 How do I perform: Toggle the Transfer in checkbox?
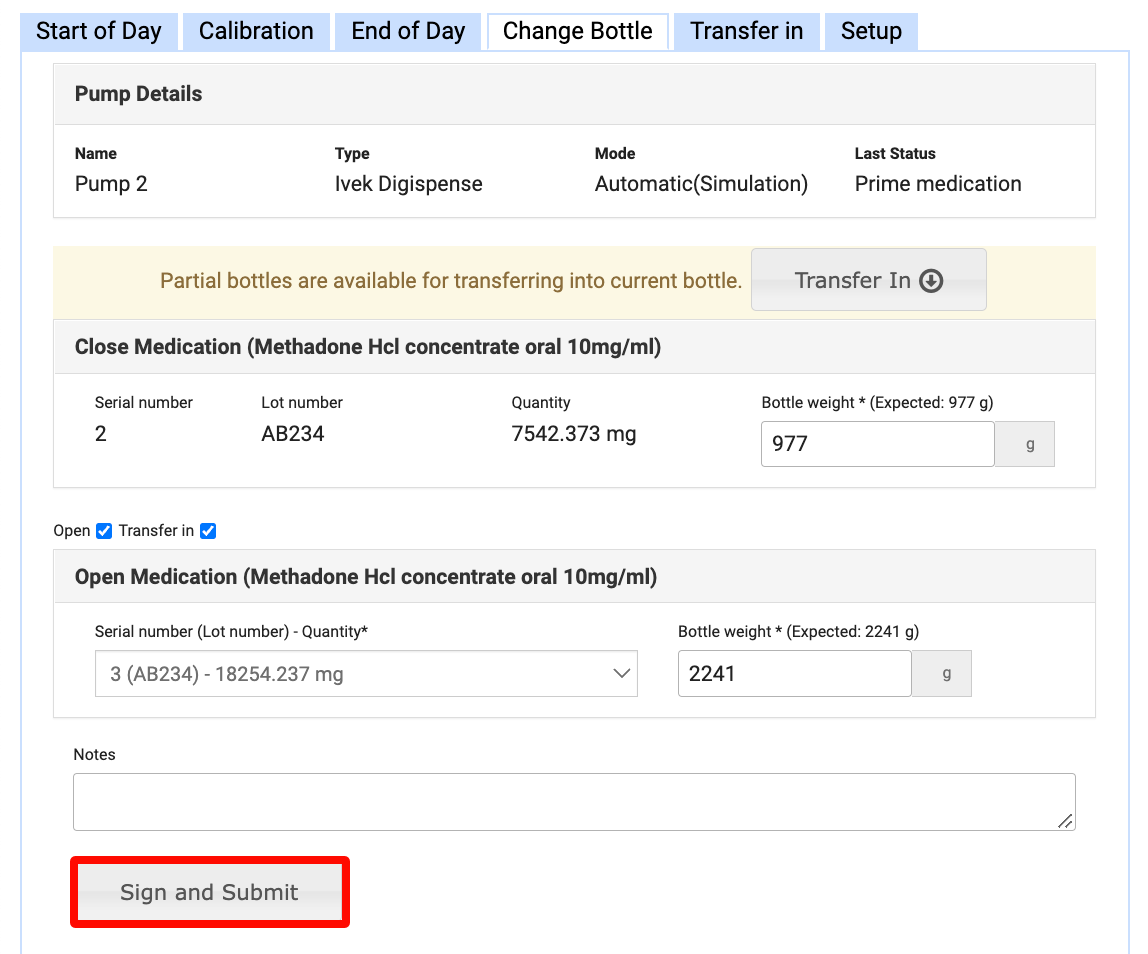[x=208, y=531]
